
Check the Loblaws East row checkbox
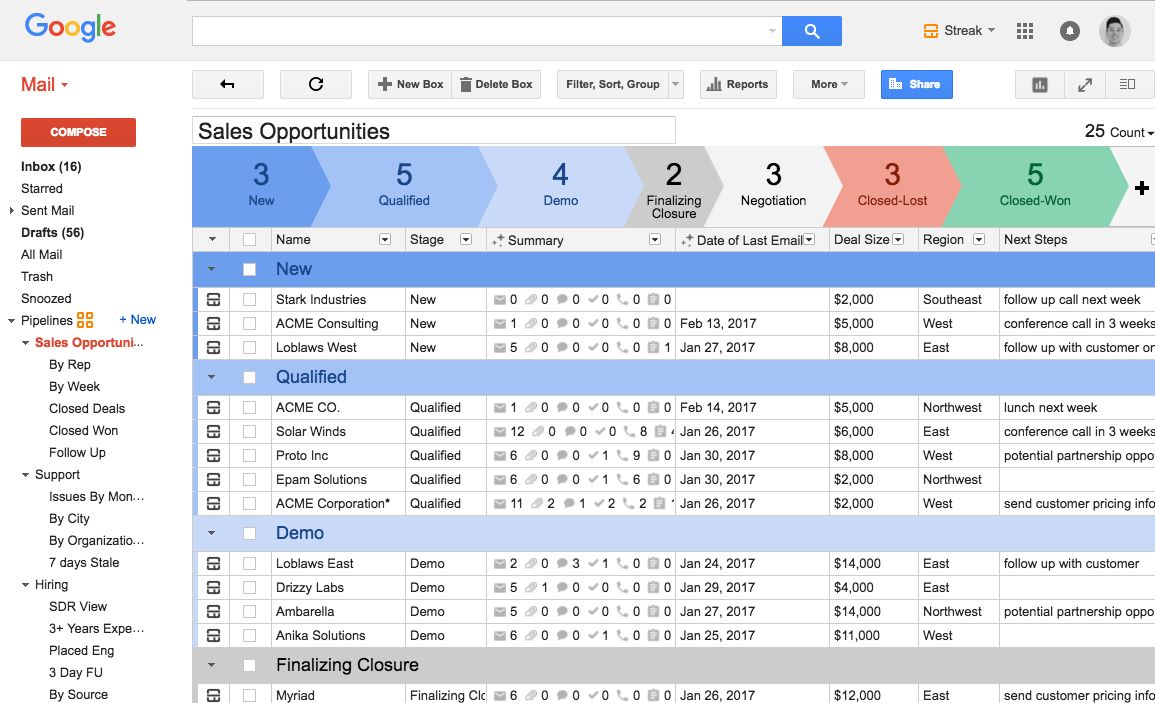click(x=250, y=563)
